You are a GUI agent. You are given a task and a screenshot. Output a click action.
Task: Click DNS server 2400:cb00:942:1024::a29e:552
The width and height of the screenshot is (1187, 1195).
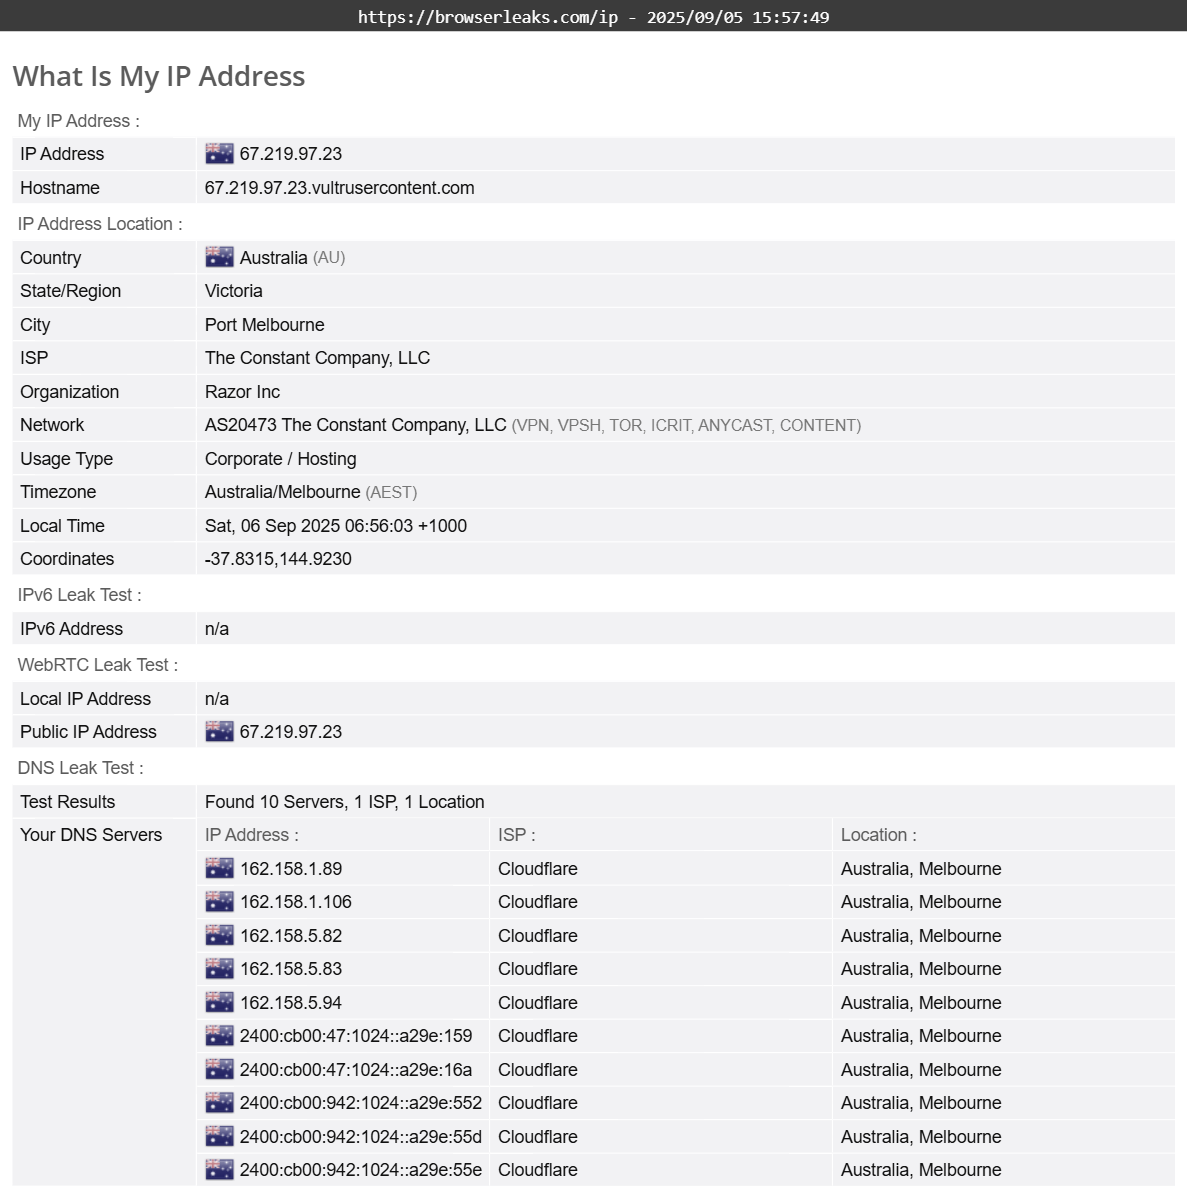[x=360, y=1104]
